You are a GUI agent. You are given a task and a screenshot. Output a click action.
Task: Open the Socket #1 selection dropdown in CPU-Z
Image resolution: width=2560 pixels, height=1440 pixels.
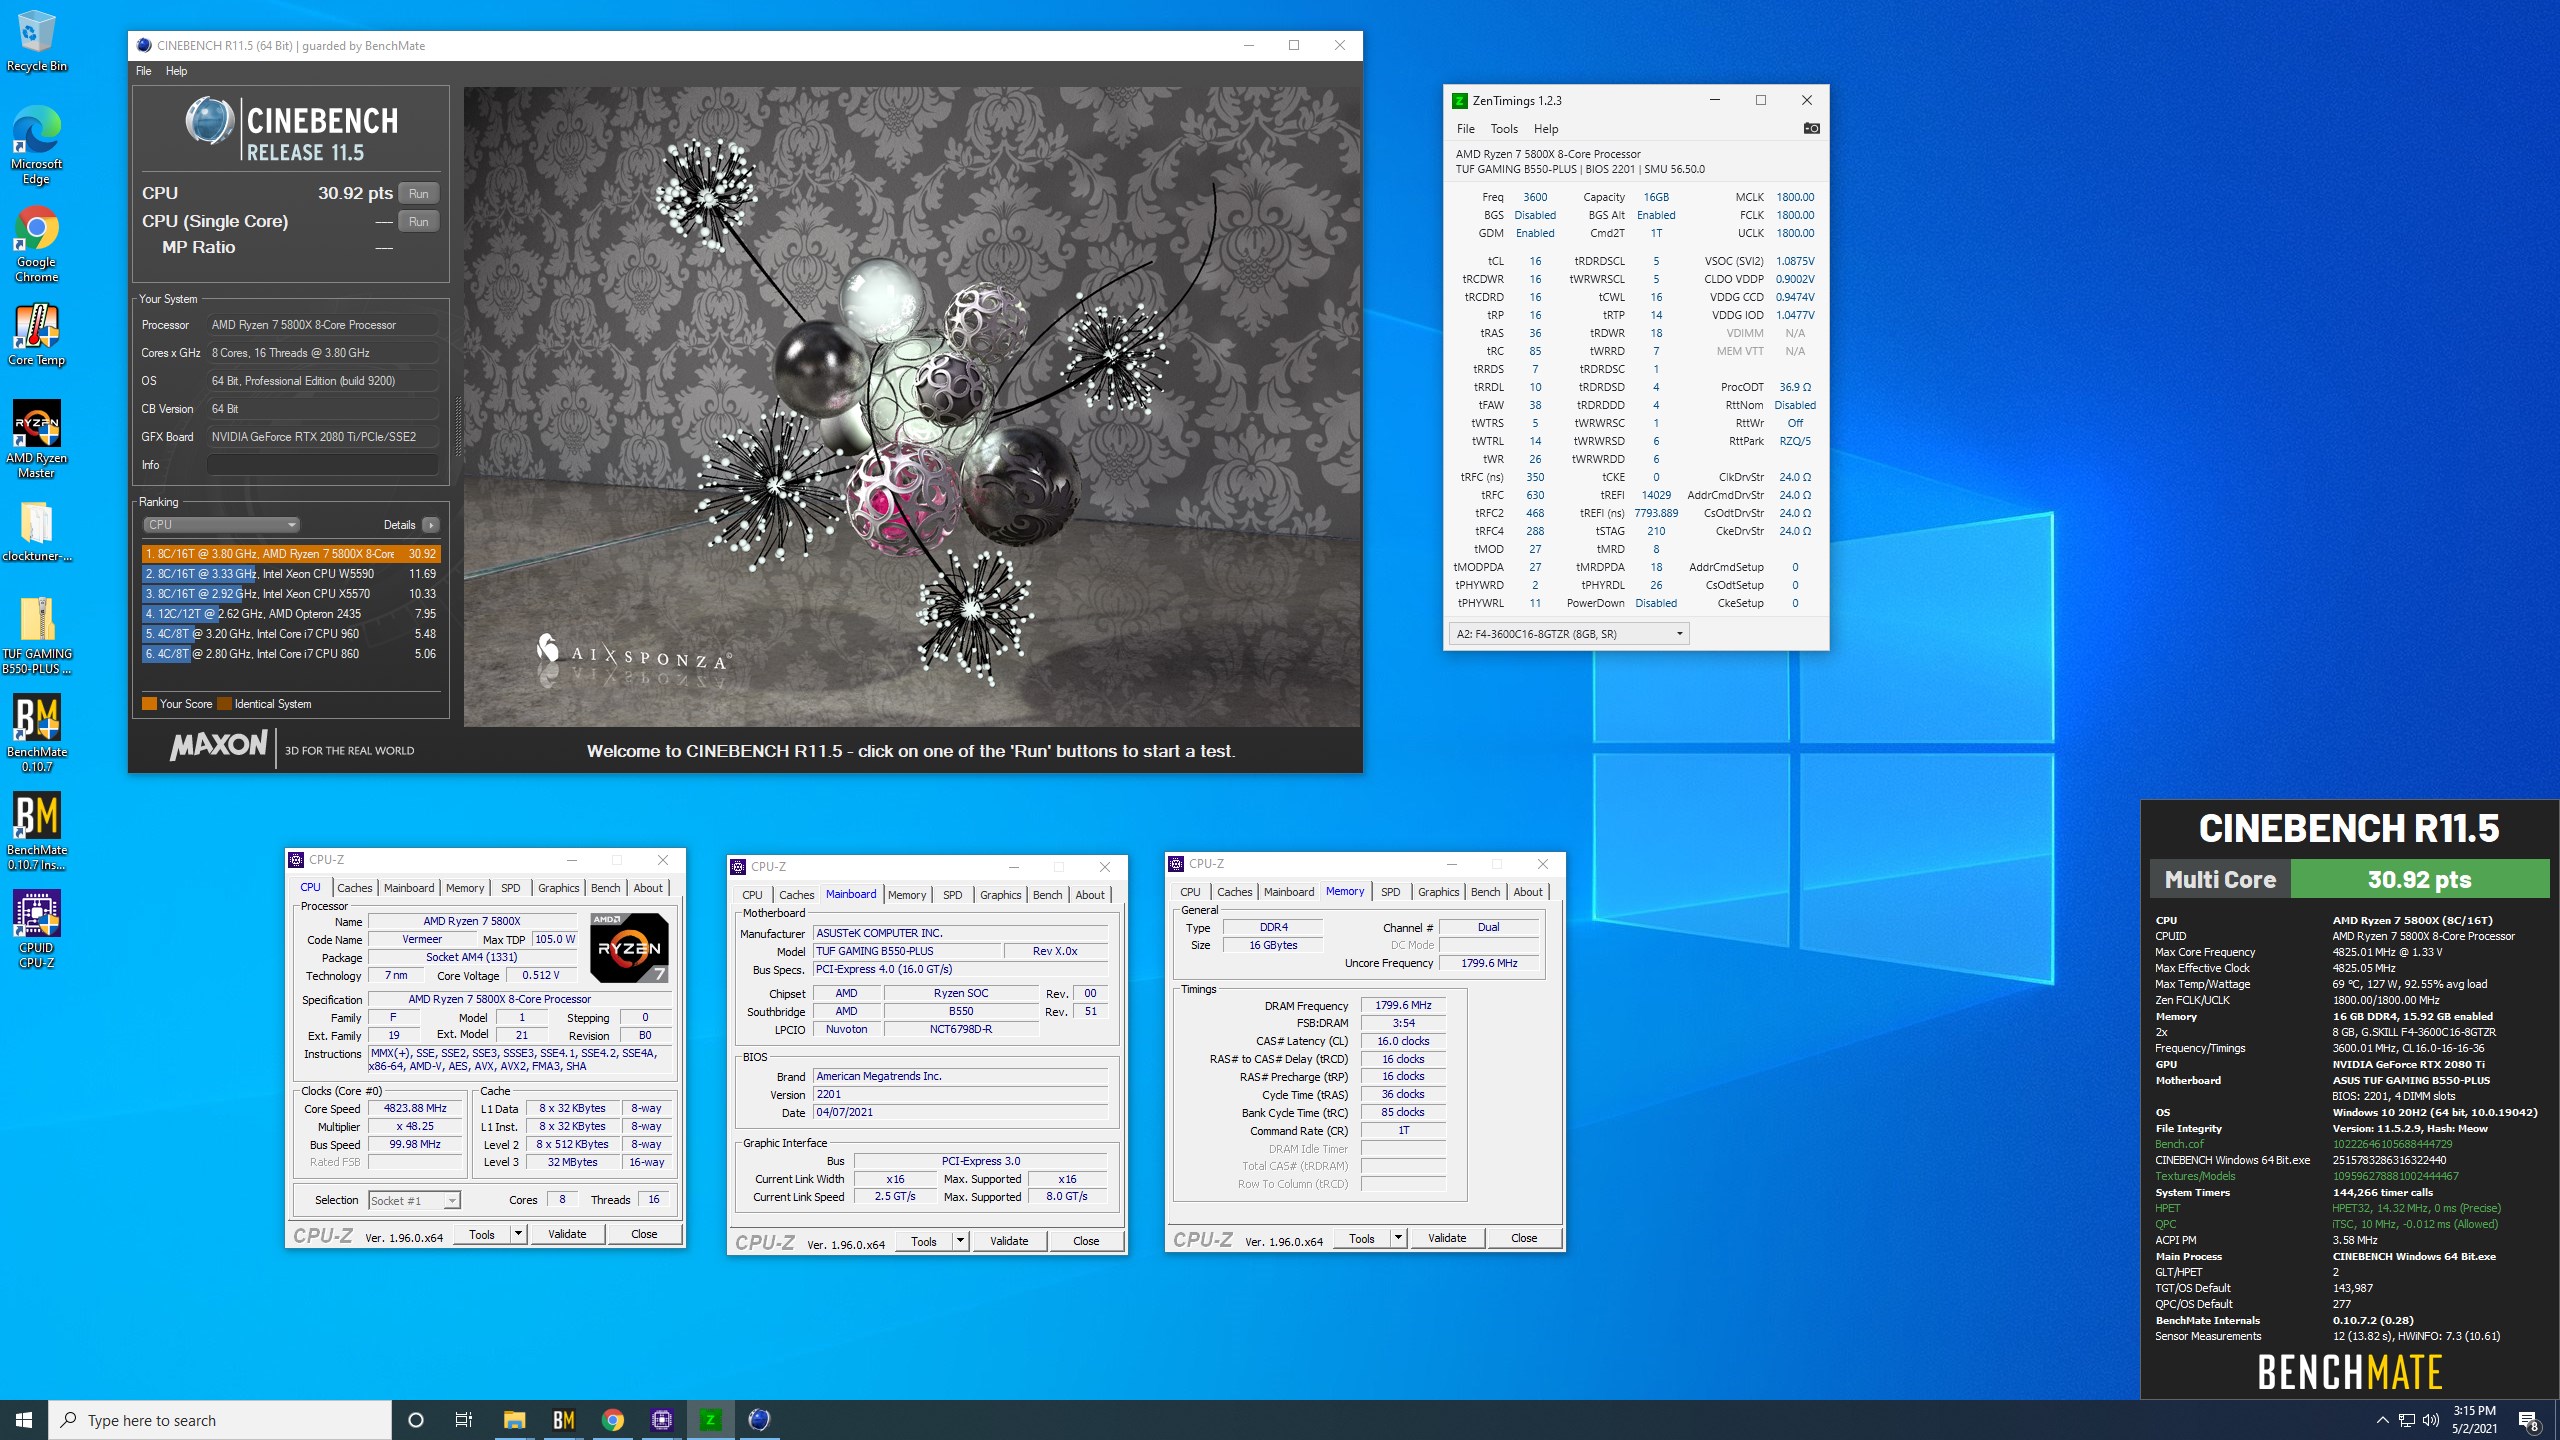pos(414,1200)
